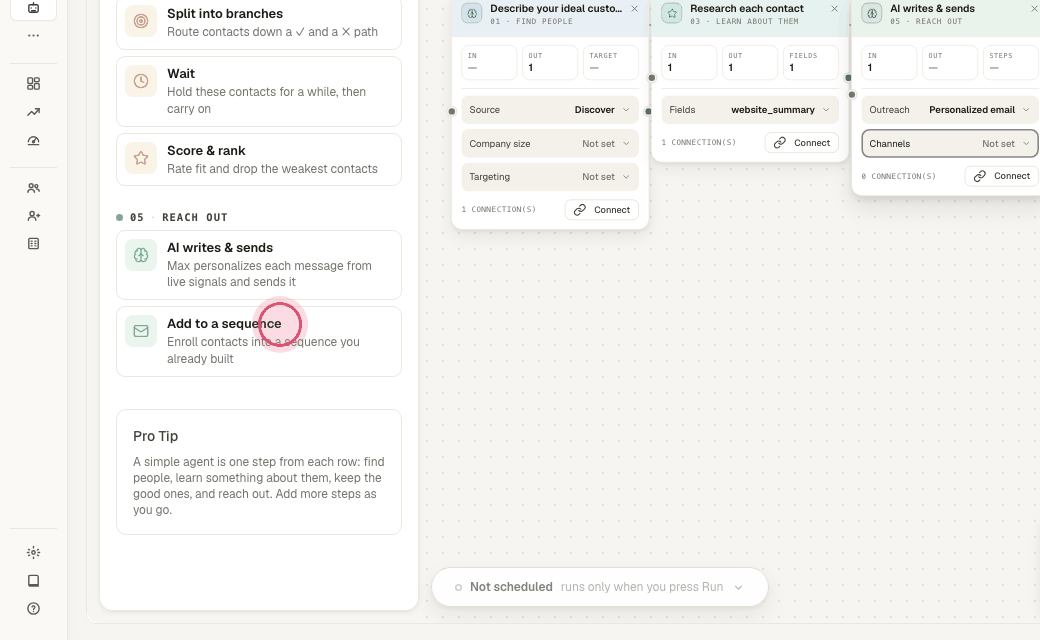Viewport: 1040px width, 640px height.
Task: Click the TARGET stat box in first node
Action: click(611, 62)
